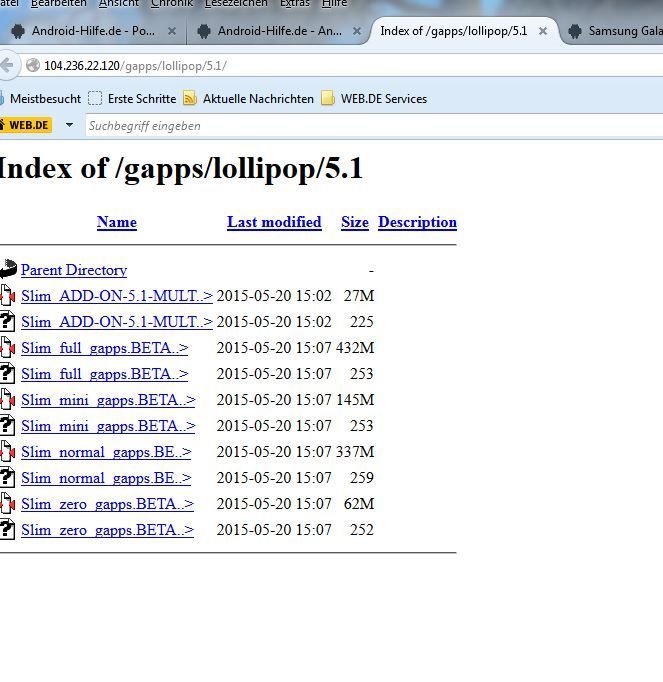Click the URL address bar field

tap(344, 66)
